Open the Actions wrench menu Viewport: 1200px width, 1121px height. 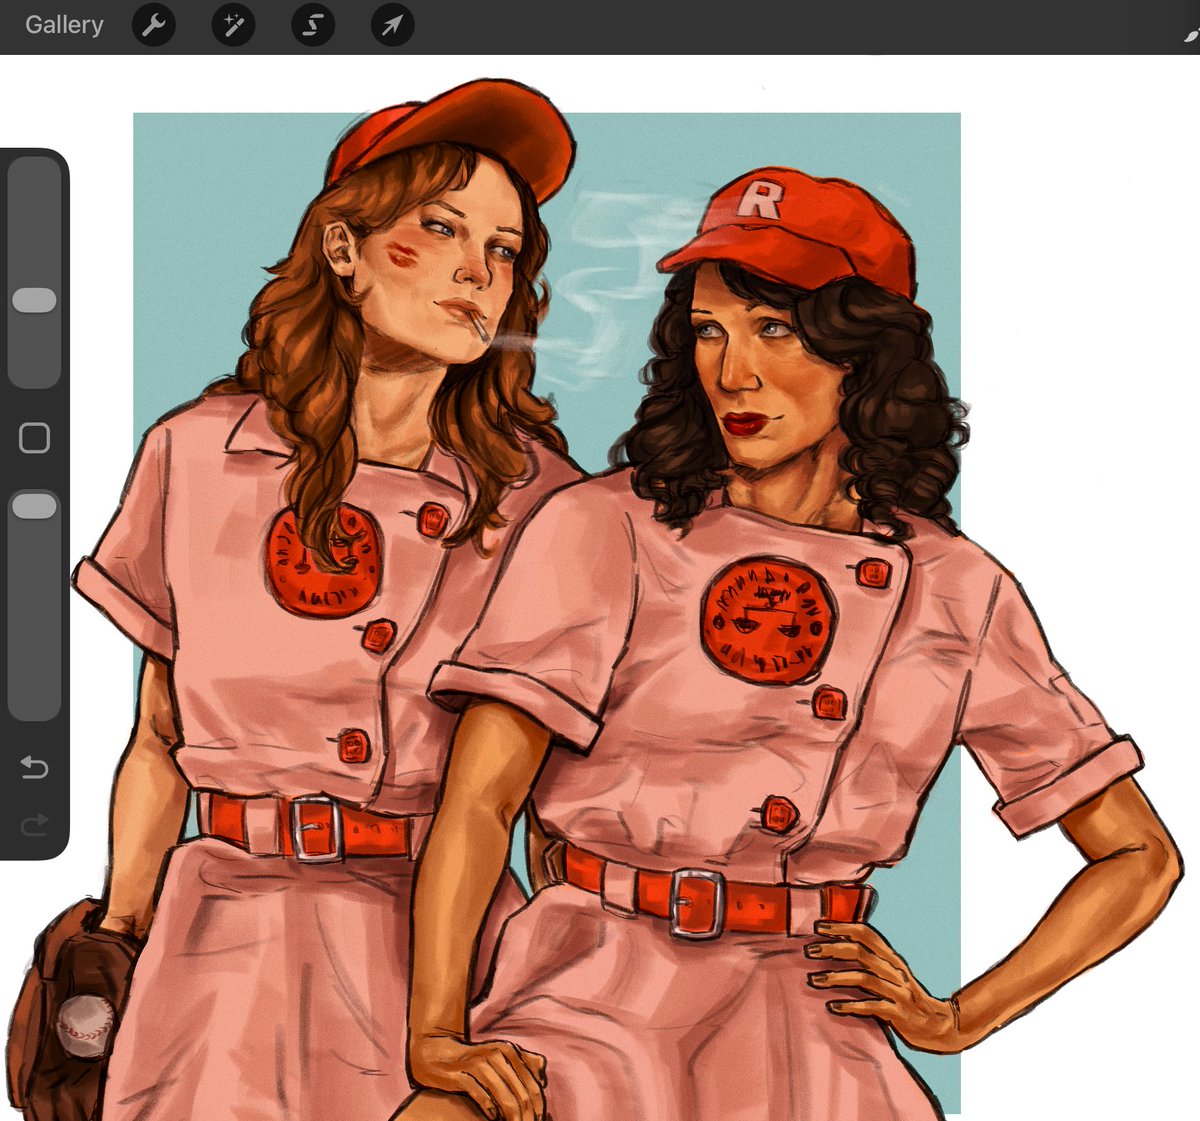click(154, 25)
